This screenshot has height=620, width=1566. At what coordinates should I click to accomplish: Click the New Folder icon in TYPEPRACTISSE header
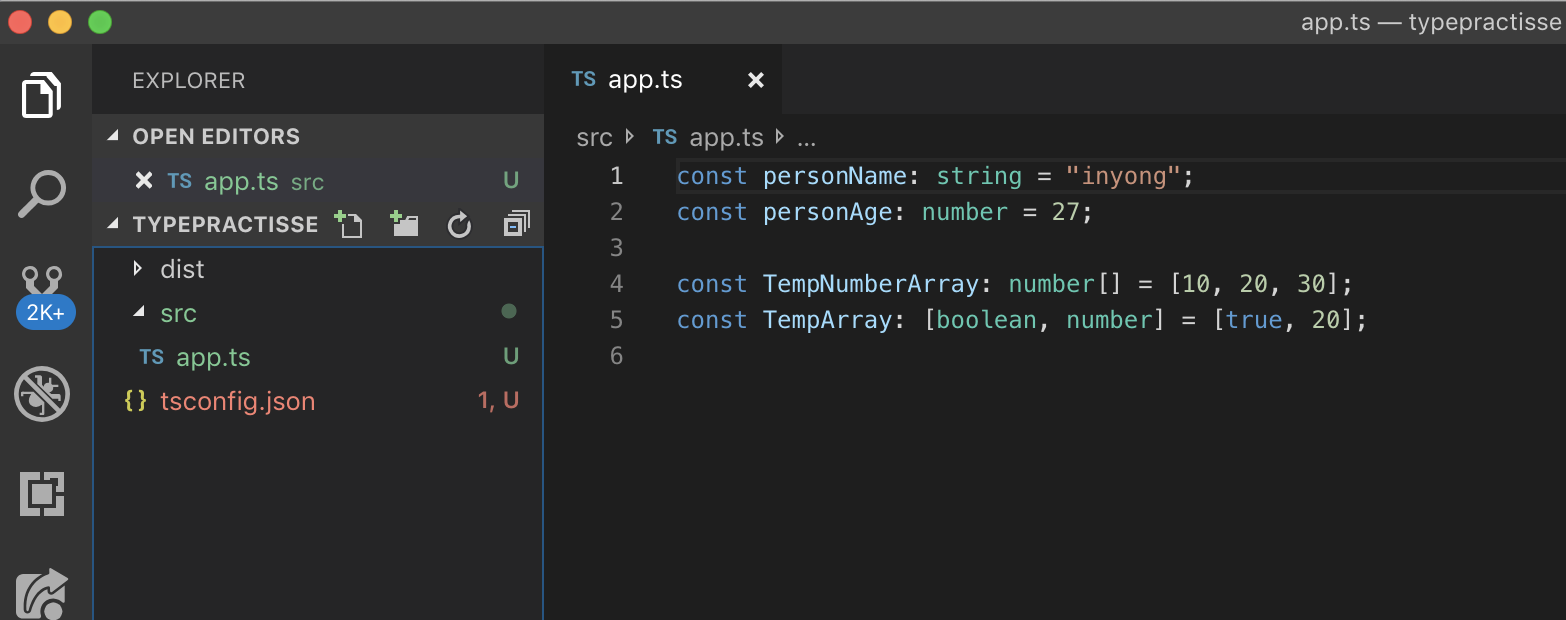click(x=404, y=224)
